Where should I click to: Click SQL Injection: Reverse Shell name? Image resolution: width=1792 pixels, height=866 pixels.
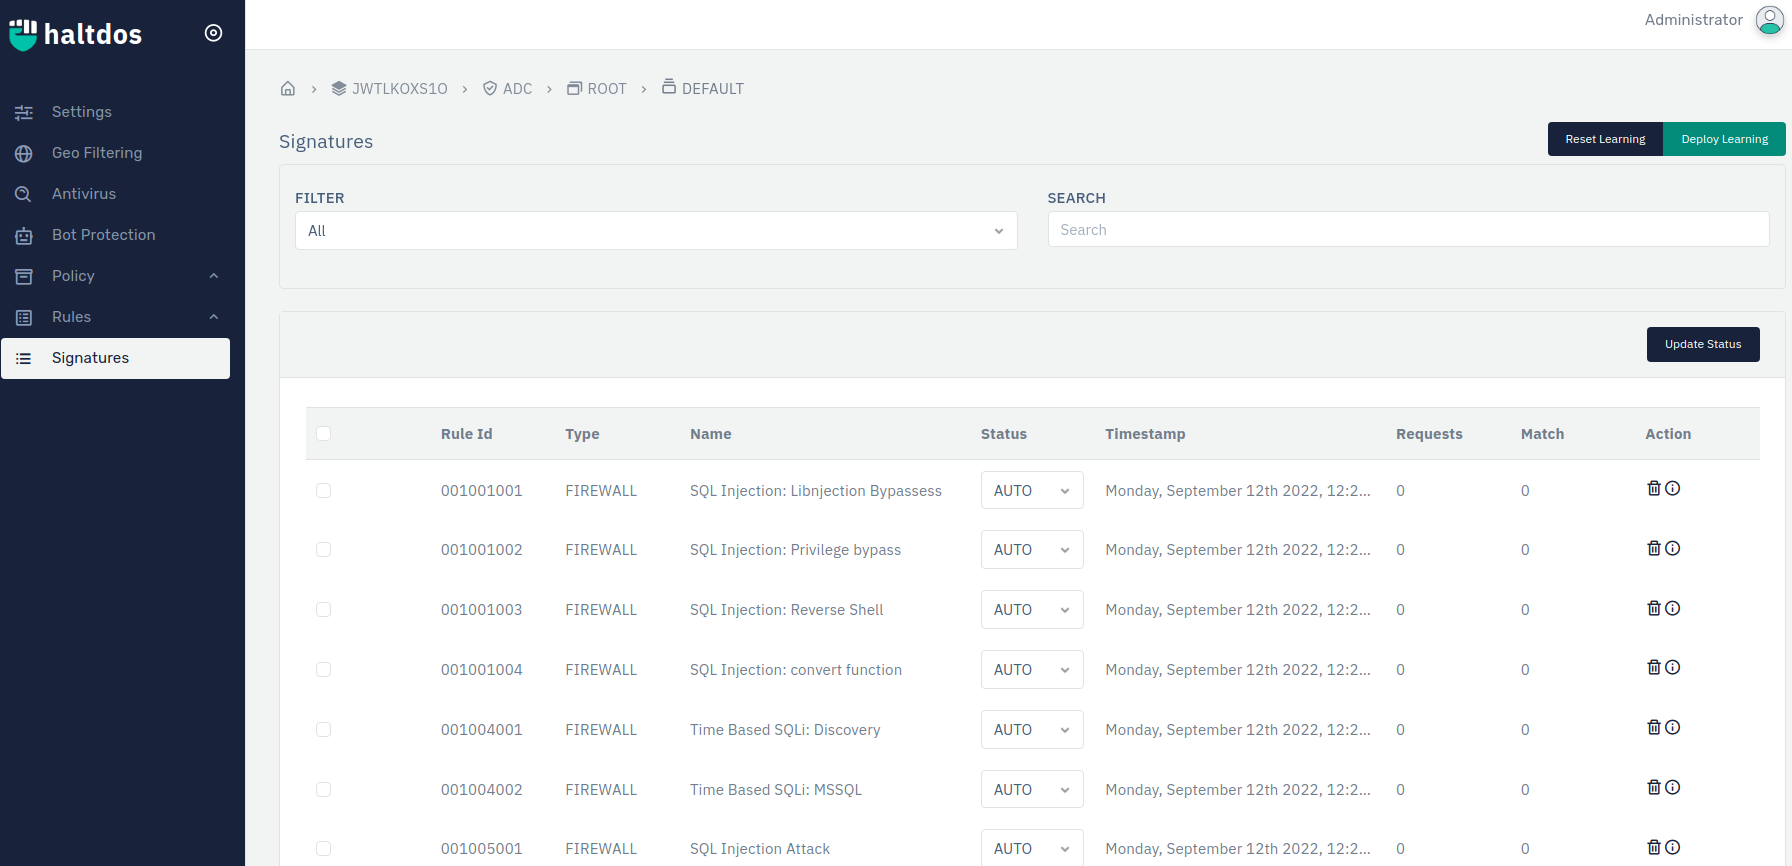click(786, 610)
